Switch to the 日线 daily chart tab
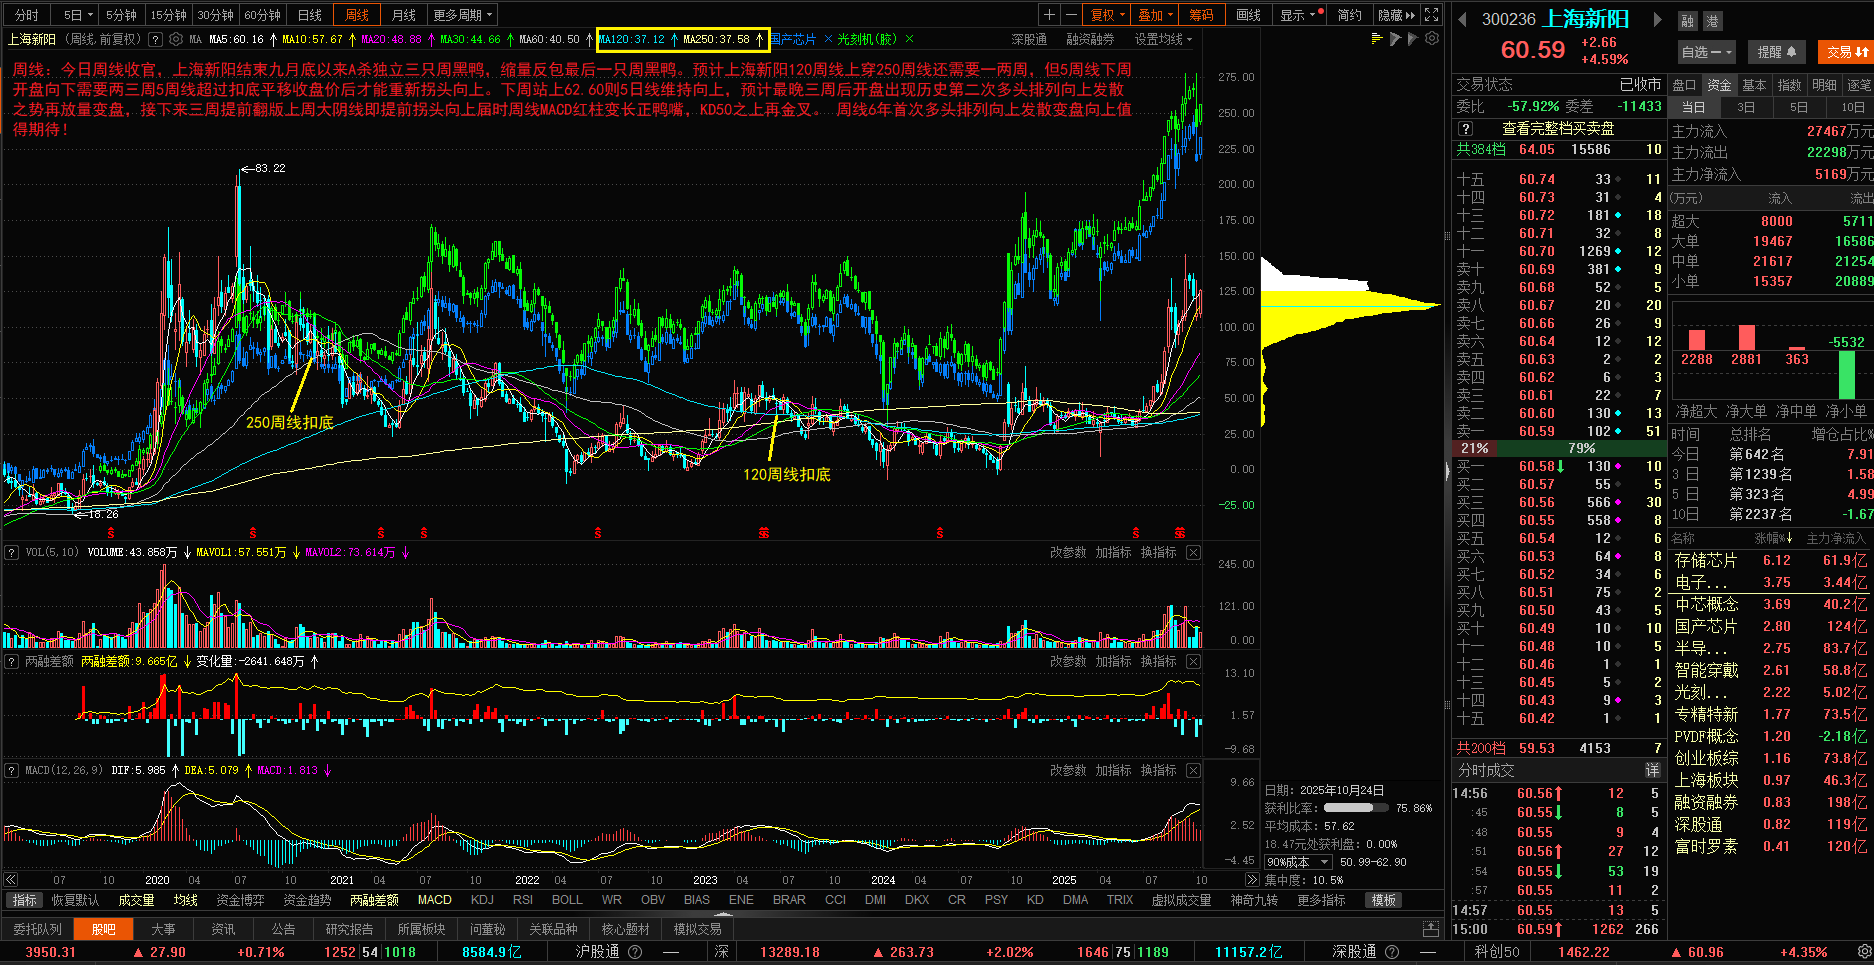The height and width of the screenshot is (965, 1874). click(x=310, y=15)
